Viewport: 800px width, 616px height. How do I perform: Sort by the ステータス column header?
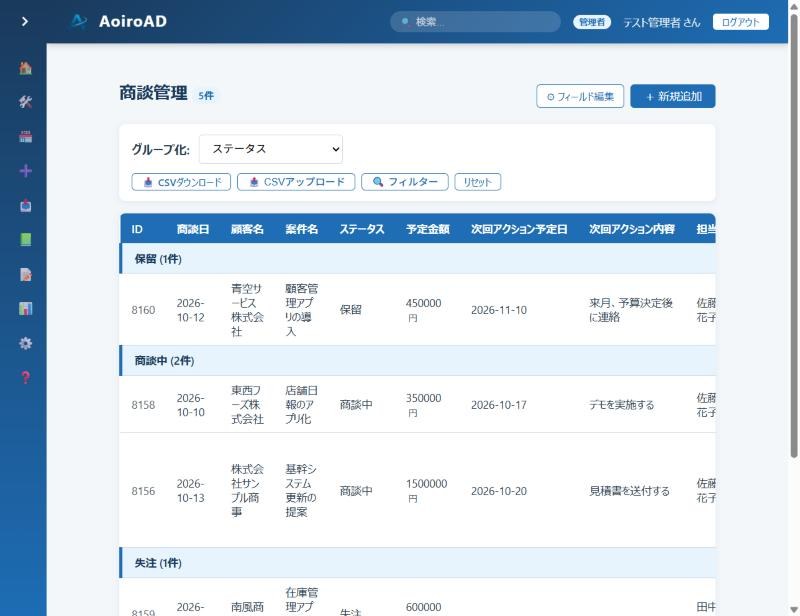pyautogui.click(x=362, y=229)
